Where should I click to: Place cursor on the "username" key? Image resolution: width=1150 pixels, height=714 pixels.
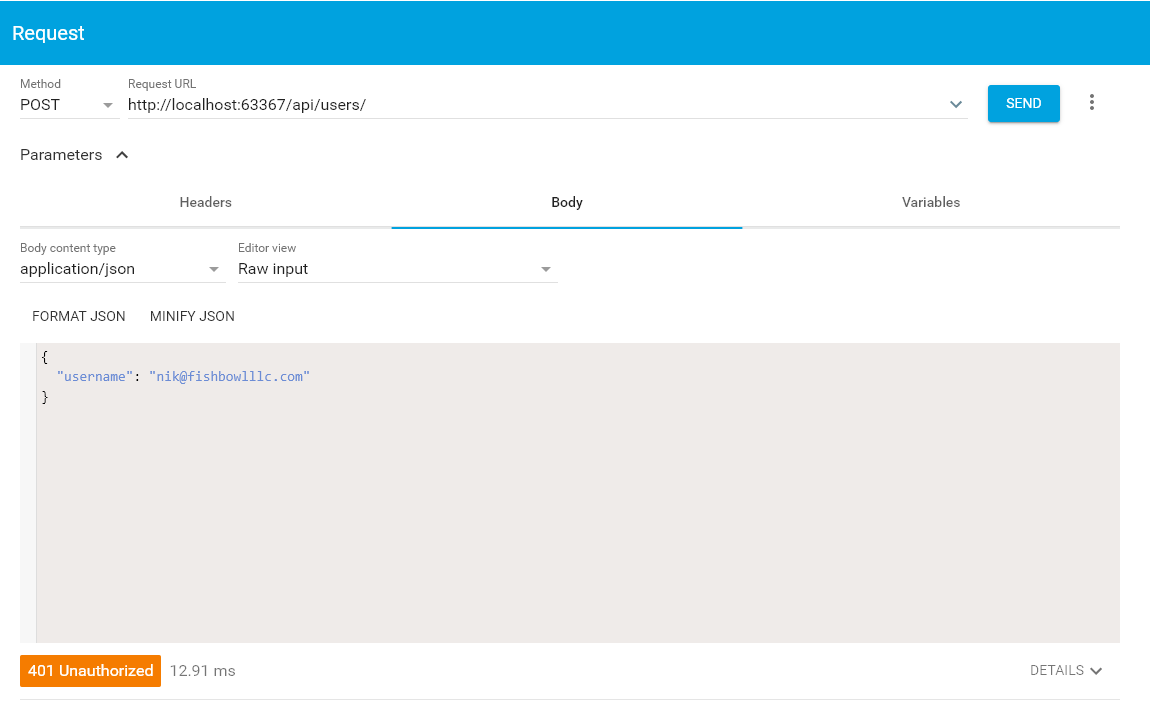point(95,377)
